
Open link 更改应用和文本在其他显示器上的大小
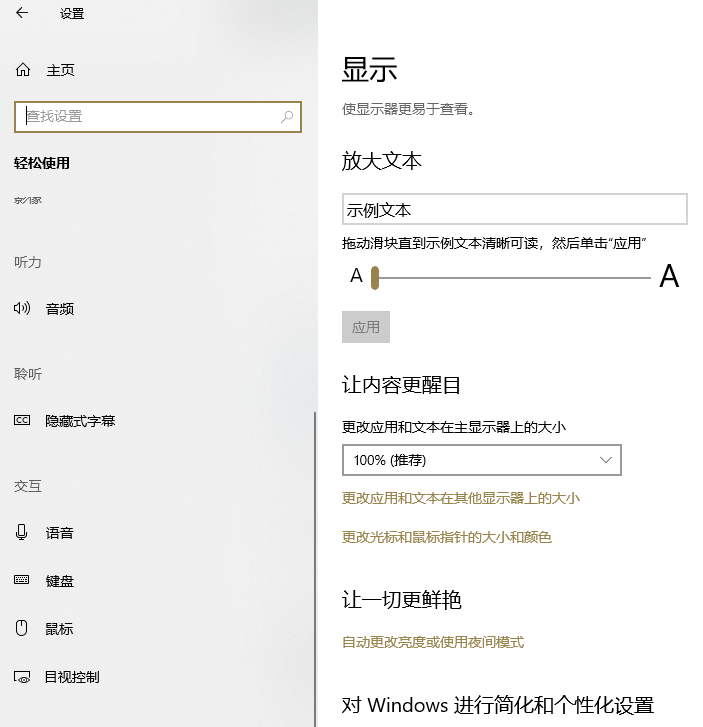click(x=461, y=498)
